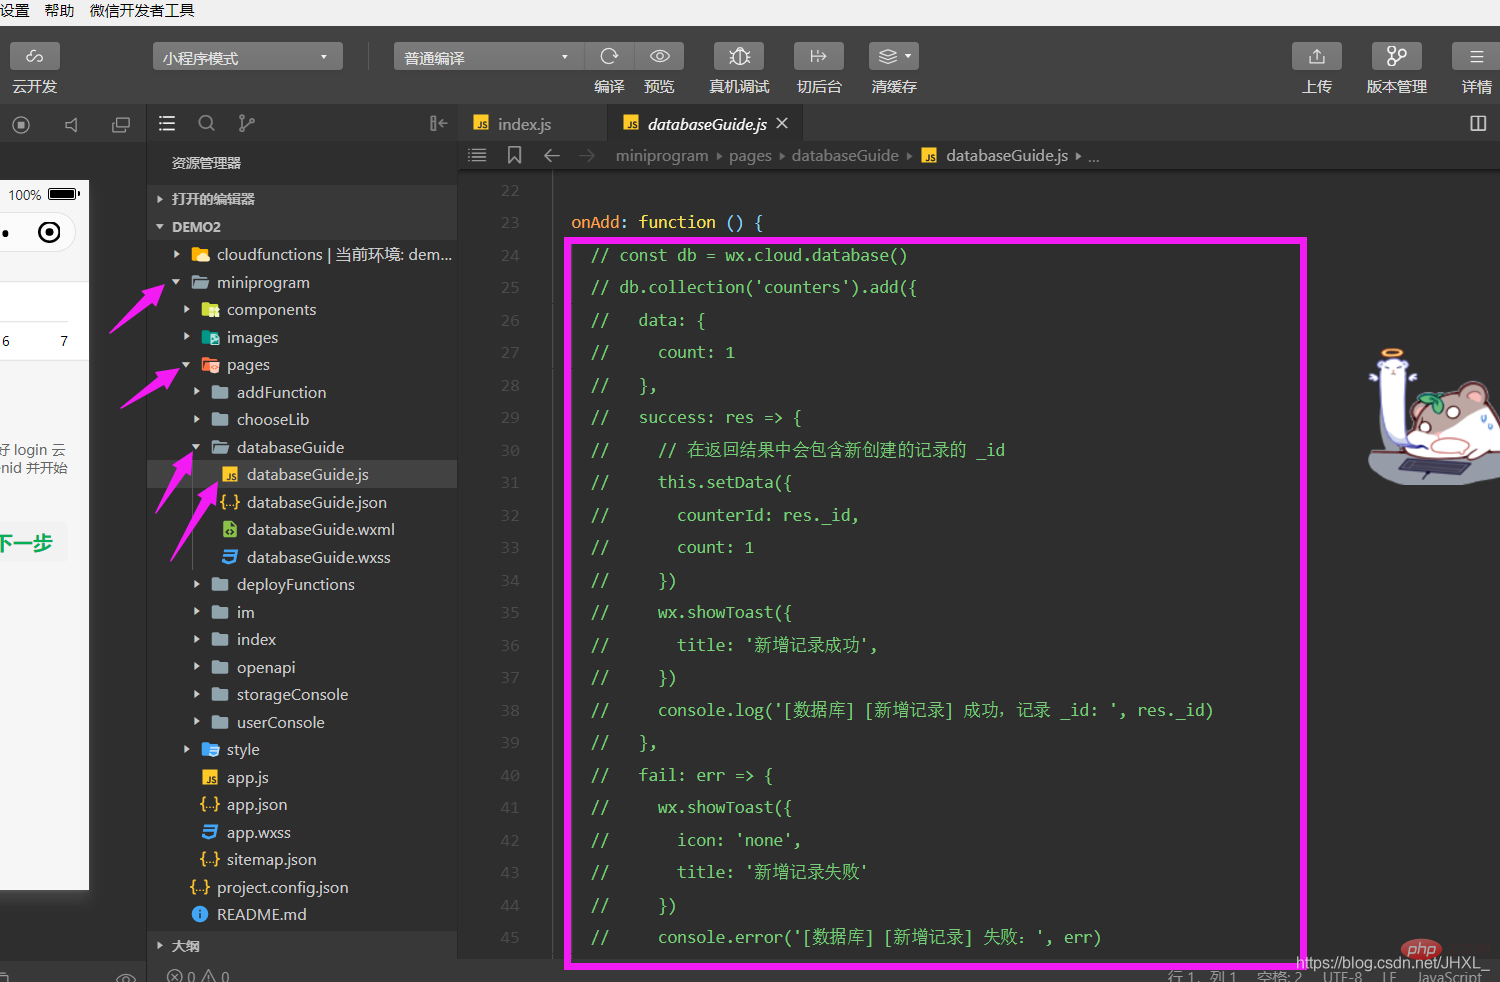This screenshot has height=982, width=1500.
Task: Open the 微信开发者工具 menu
Action: point(142,10)
